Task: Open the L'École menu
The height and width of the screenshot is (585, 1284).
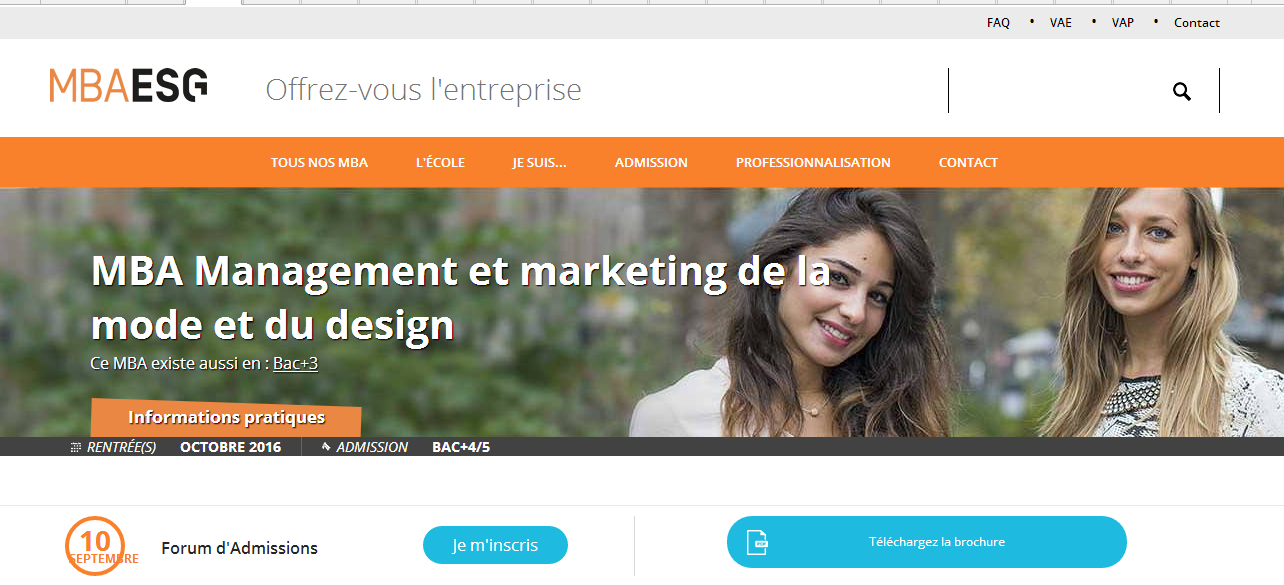Action: pos(440,162)
